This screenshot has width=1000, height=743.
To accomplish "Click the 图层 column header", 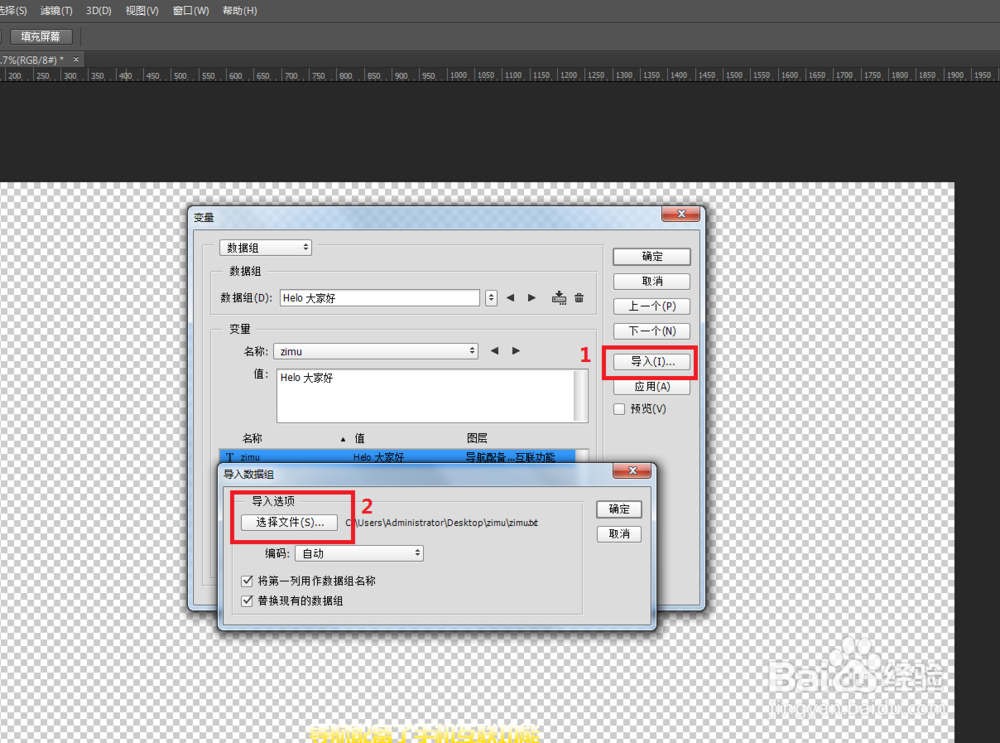I will point(477,438).
